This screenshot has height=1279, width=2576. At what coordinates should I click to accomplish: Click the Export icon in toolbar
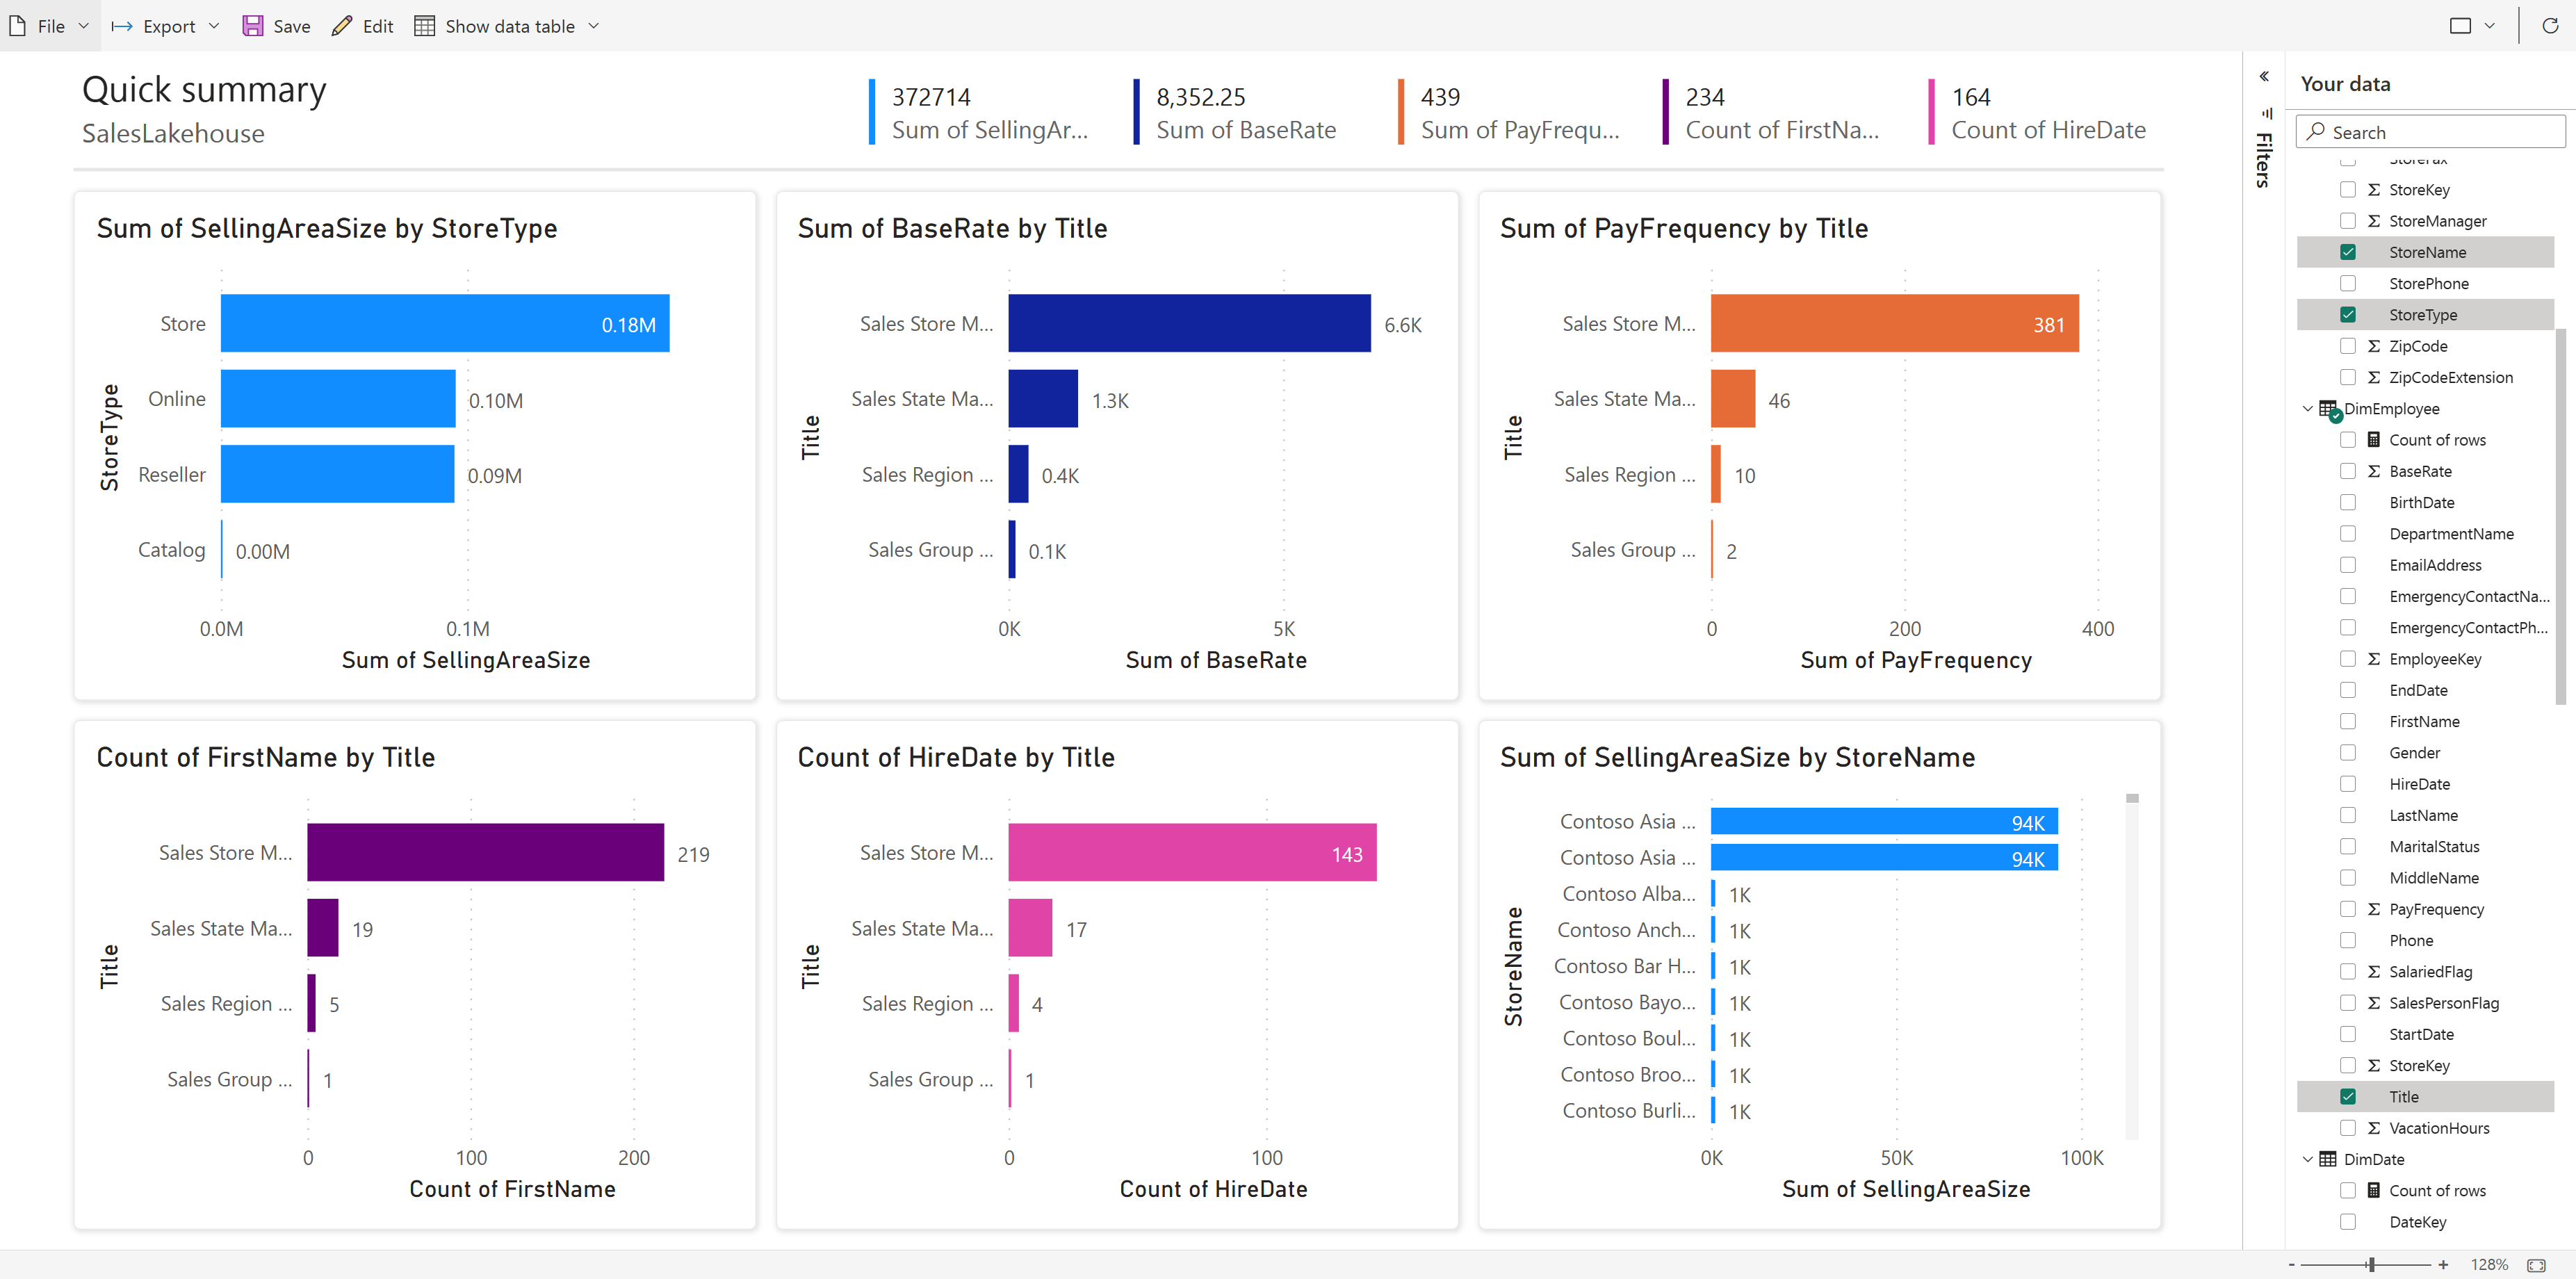pyautogui.click(x=122, y=23)
